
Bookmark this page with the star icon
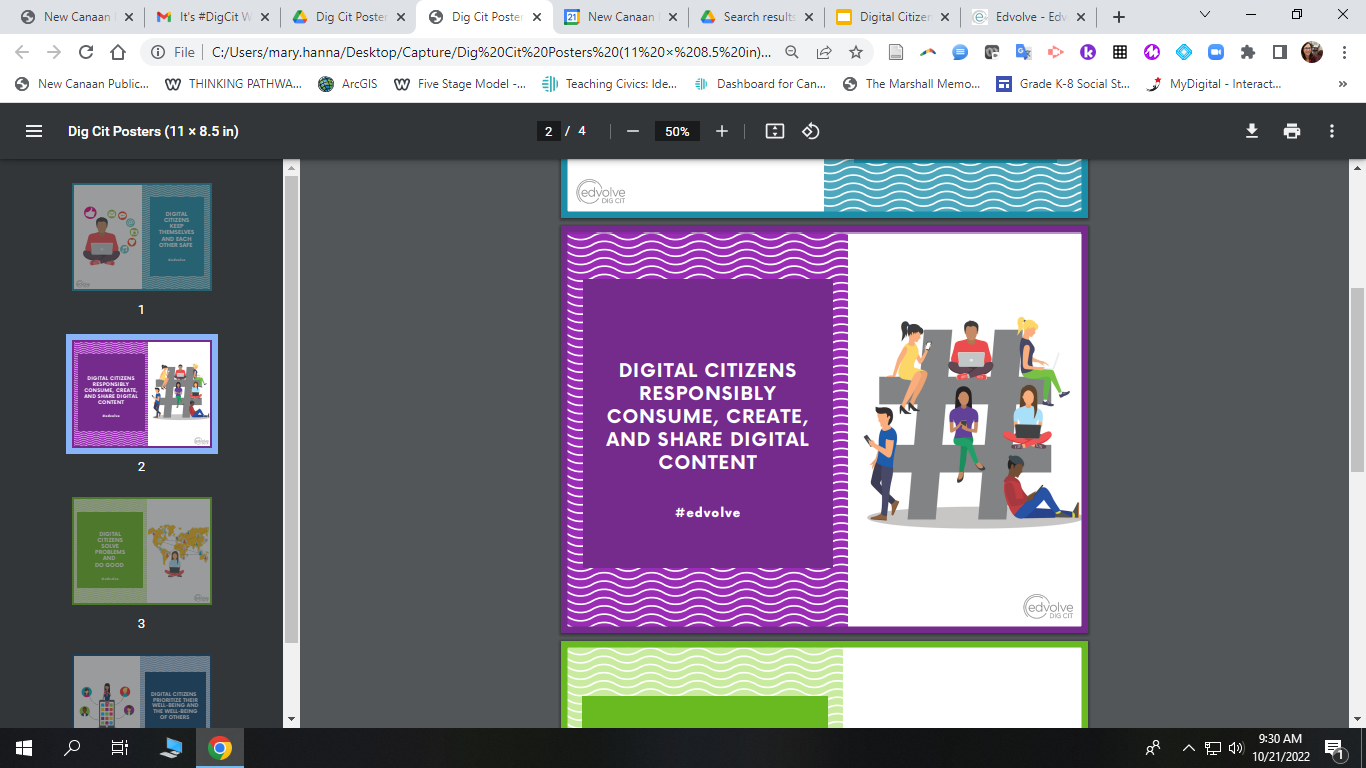(x=856, y=52)
